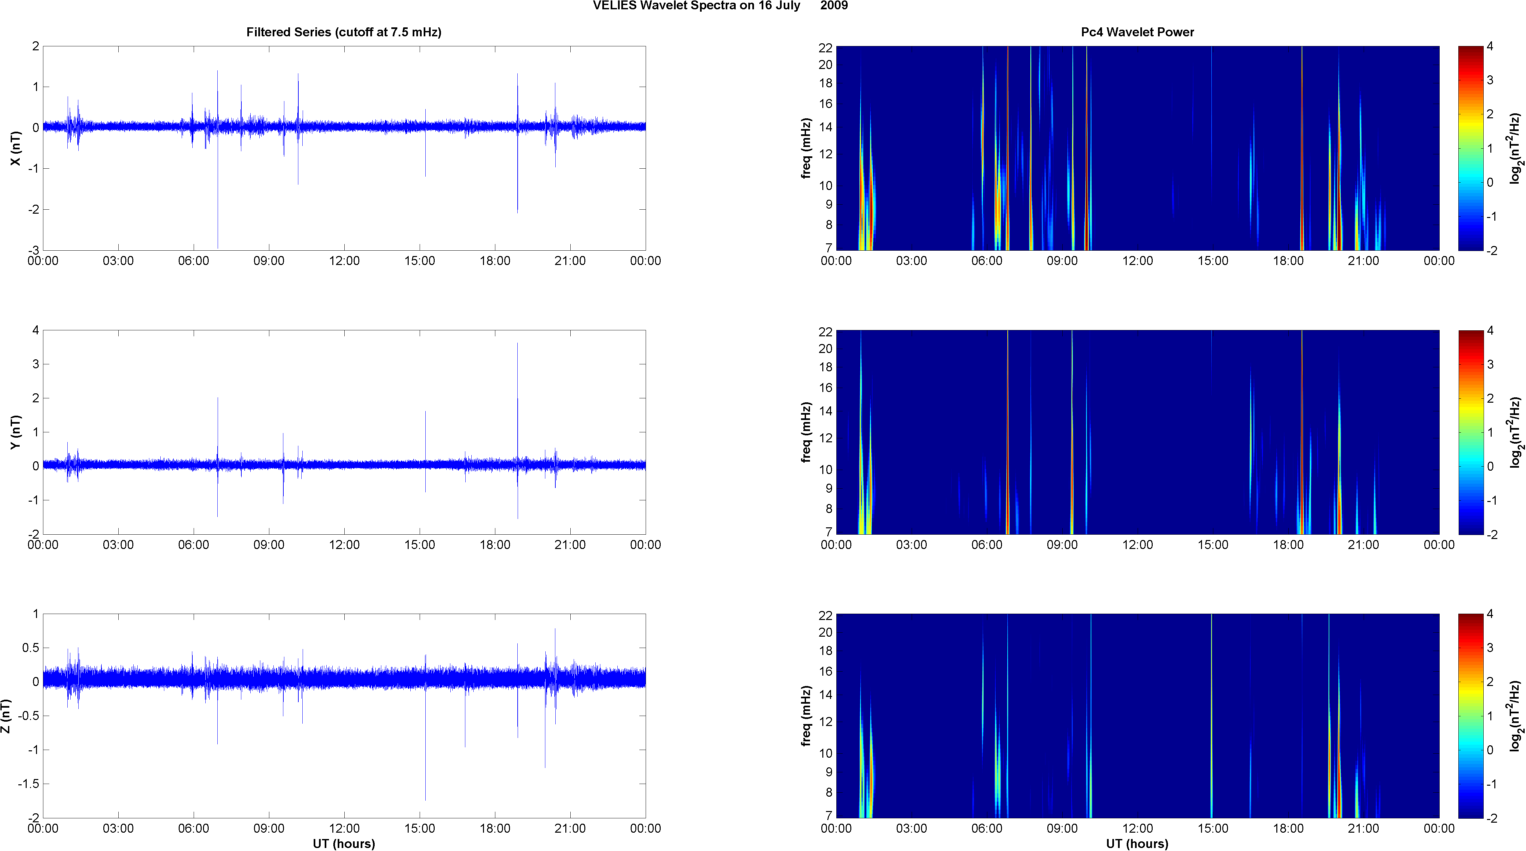Select the 'Z (nT)' y-axis label

click(x=7, y=716)
